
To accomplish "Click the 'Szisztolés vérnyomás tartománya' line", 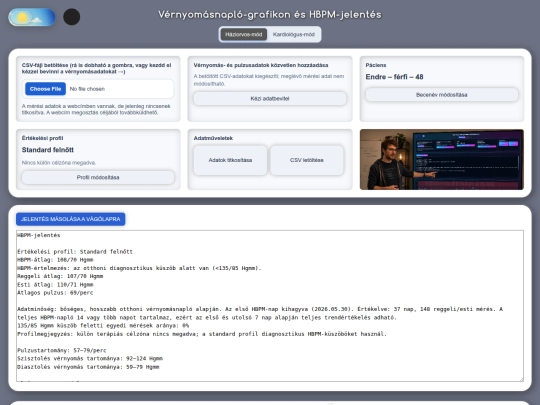I will click(x=90, y=359).
